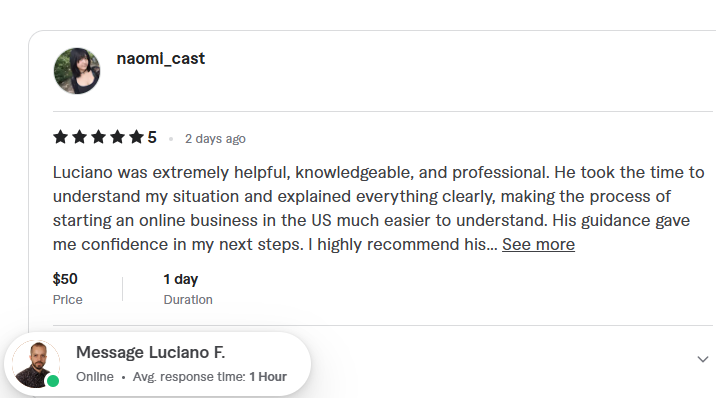Click the third star in the rating
The width and height of the screenshot is (716, 398).
point(98,137)
